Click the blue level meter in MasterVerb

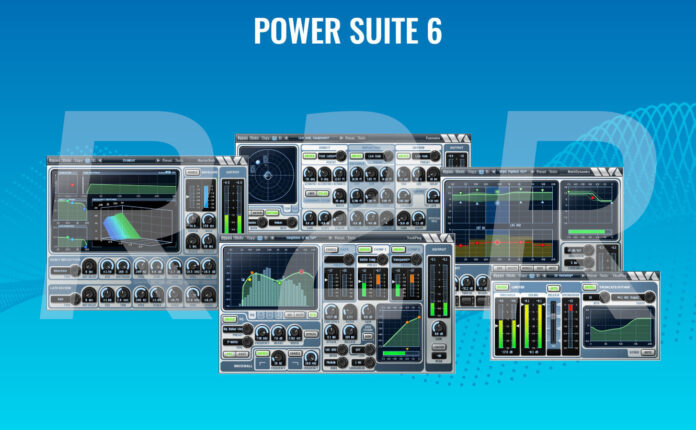click(206, 197)
